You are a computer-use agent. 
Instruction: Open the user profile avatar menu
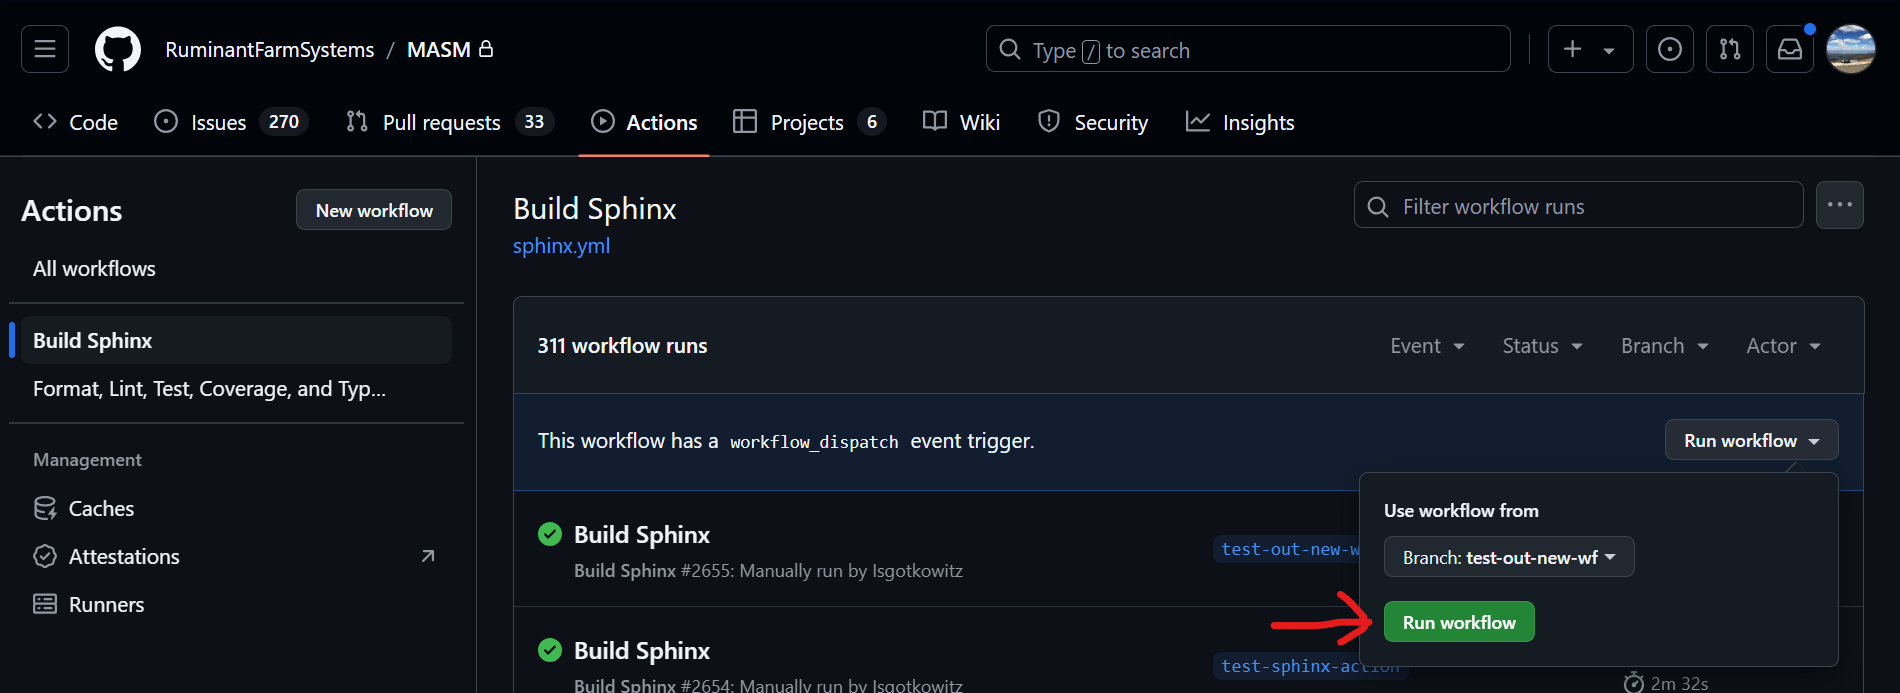(x=1851, y=49)
